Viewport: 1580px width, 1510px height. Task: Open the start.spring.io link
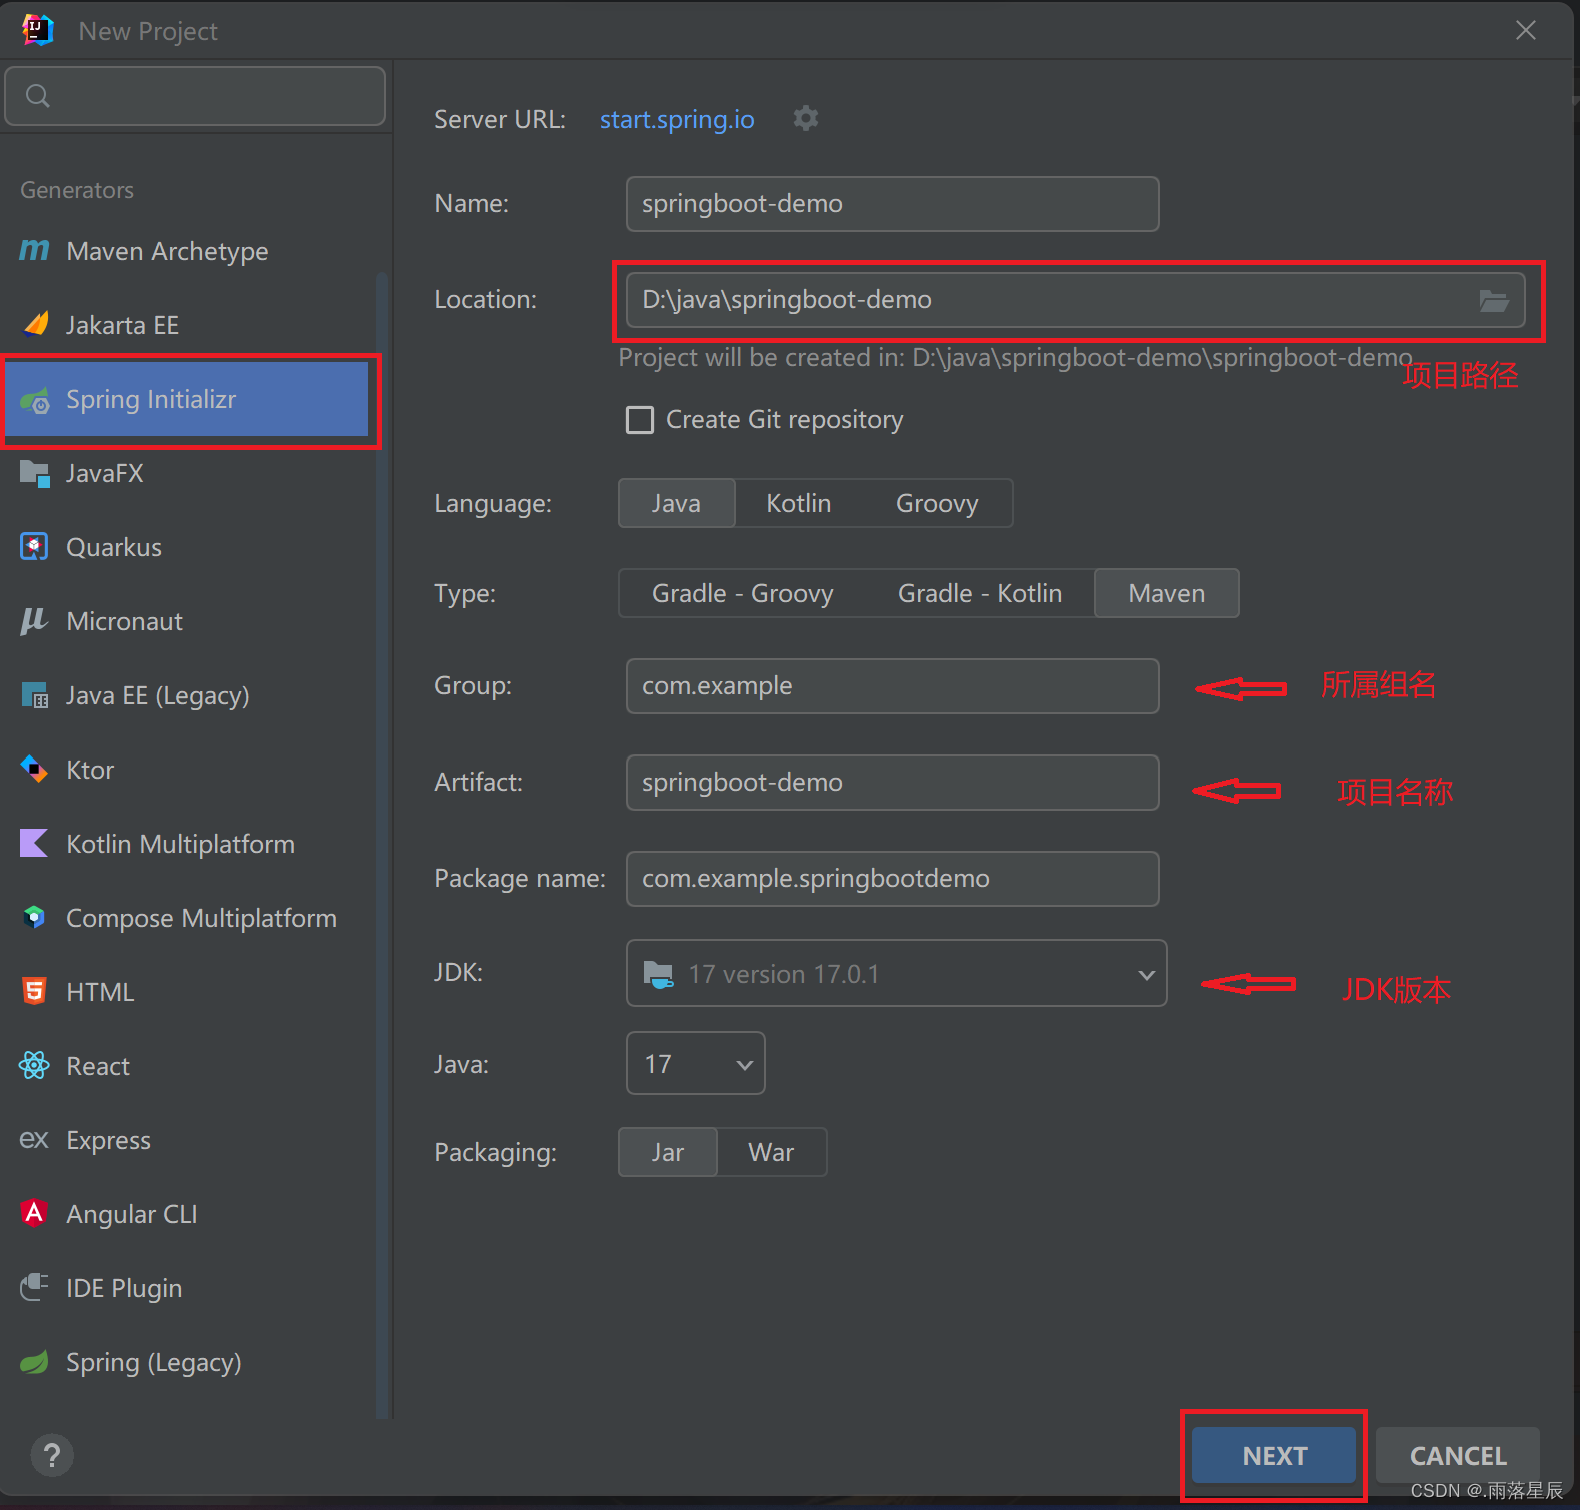pyautogui.click(x=677, y=119)
